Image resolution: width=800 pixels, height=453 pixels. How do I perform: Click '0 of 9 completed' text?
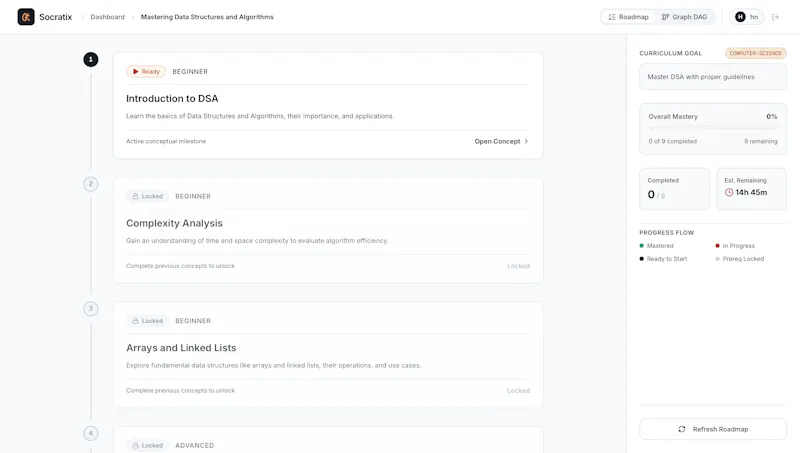(672, 141)
